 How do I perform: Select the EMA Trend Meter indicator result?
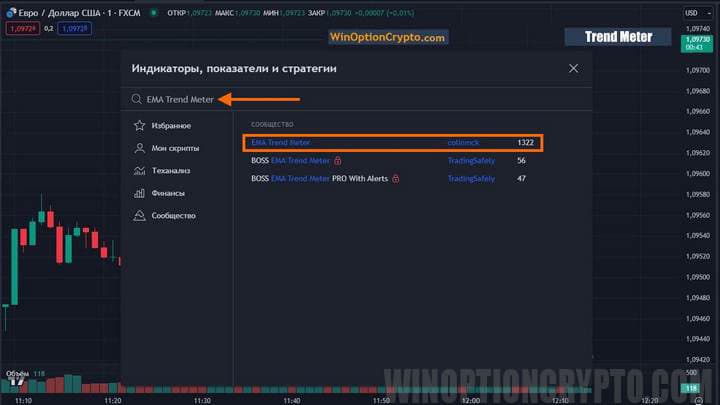281,143
